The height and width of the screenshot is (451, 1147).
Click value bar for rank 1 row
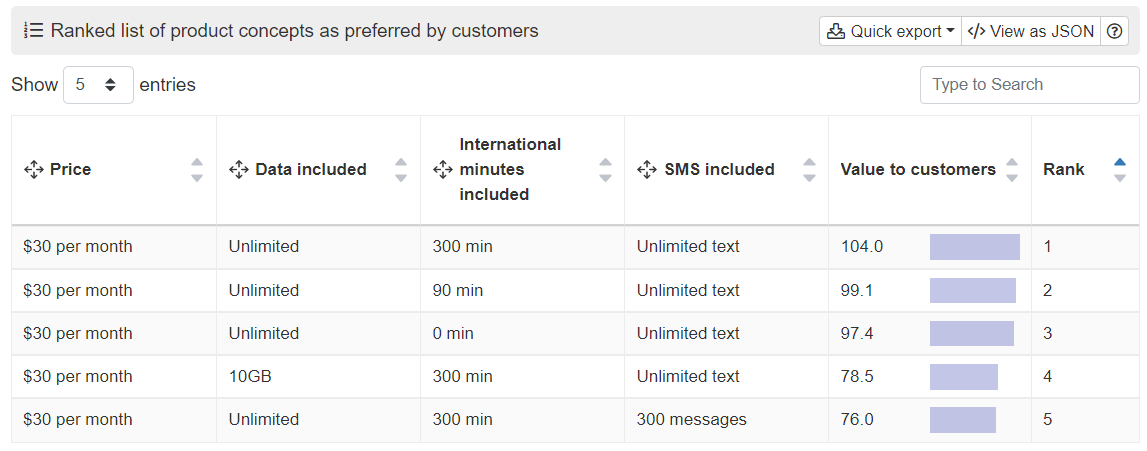974,247
